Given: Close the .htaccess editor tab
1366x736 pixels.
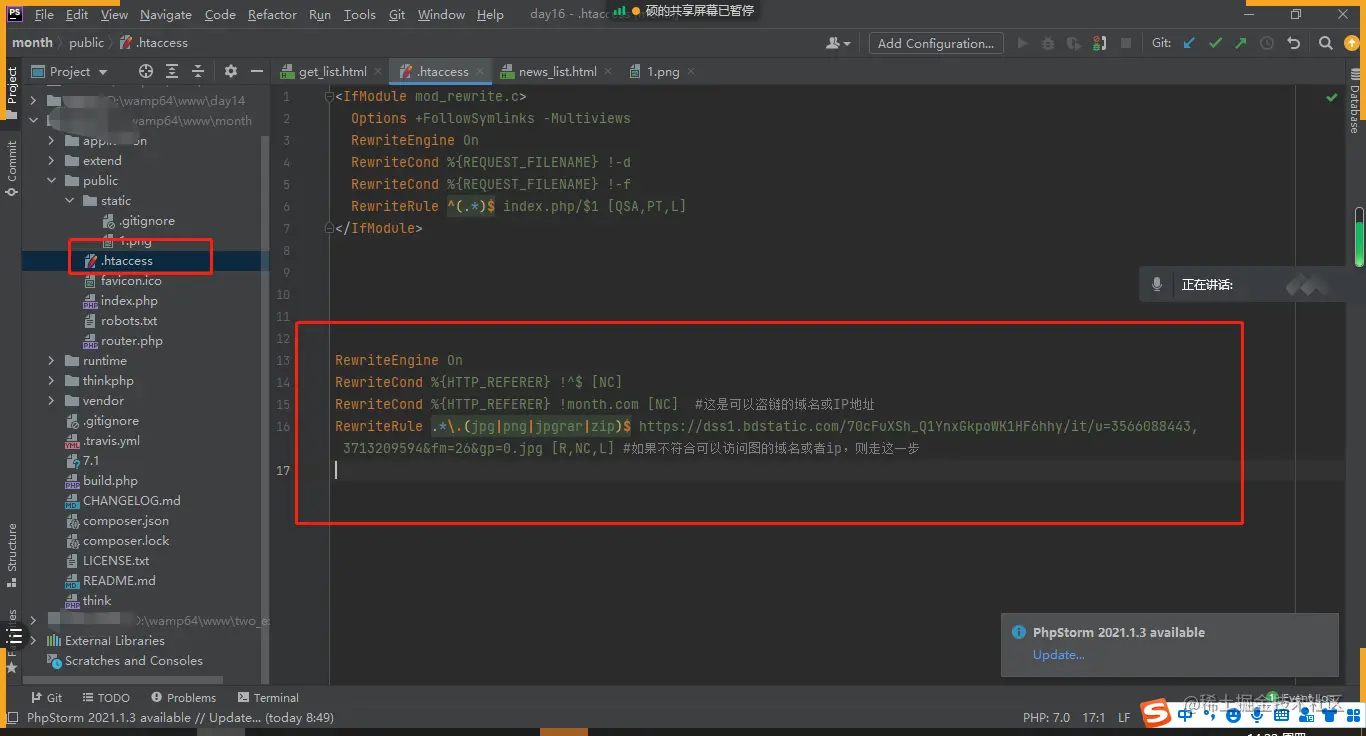Looking at the screenshot, I should [x=481, y=72].
